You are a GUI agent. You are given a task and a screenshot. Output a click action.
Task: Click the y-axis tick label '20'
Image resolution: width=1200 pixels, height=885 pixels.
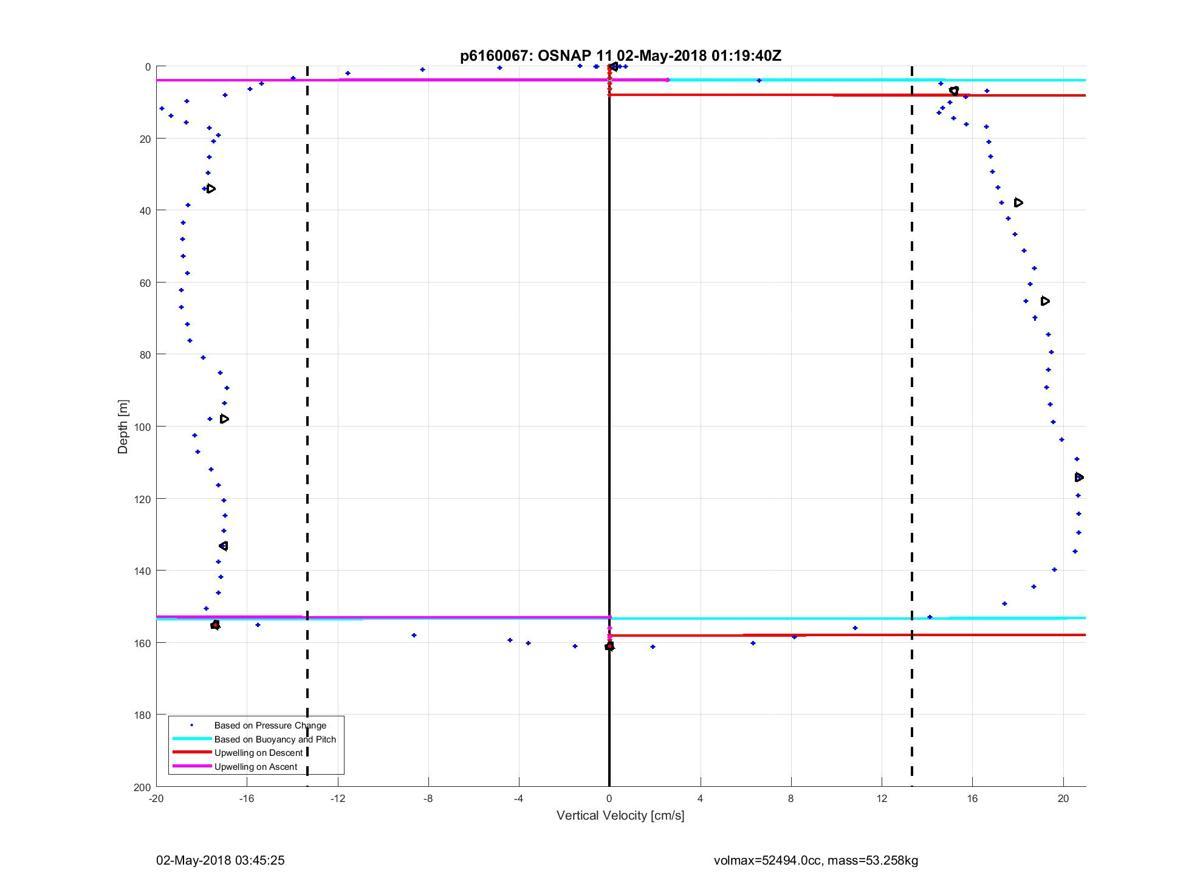[145, 139]
